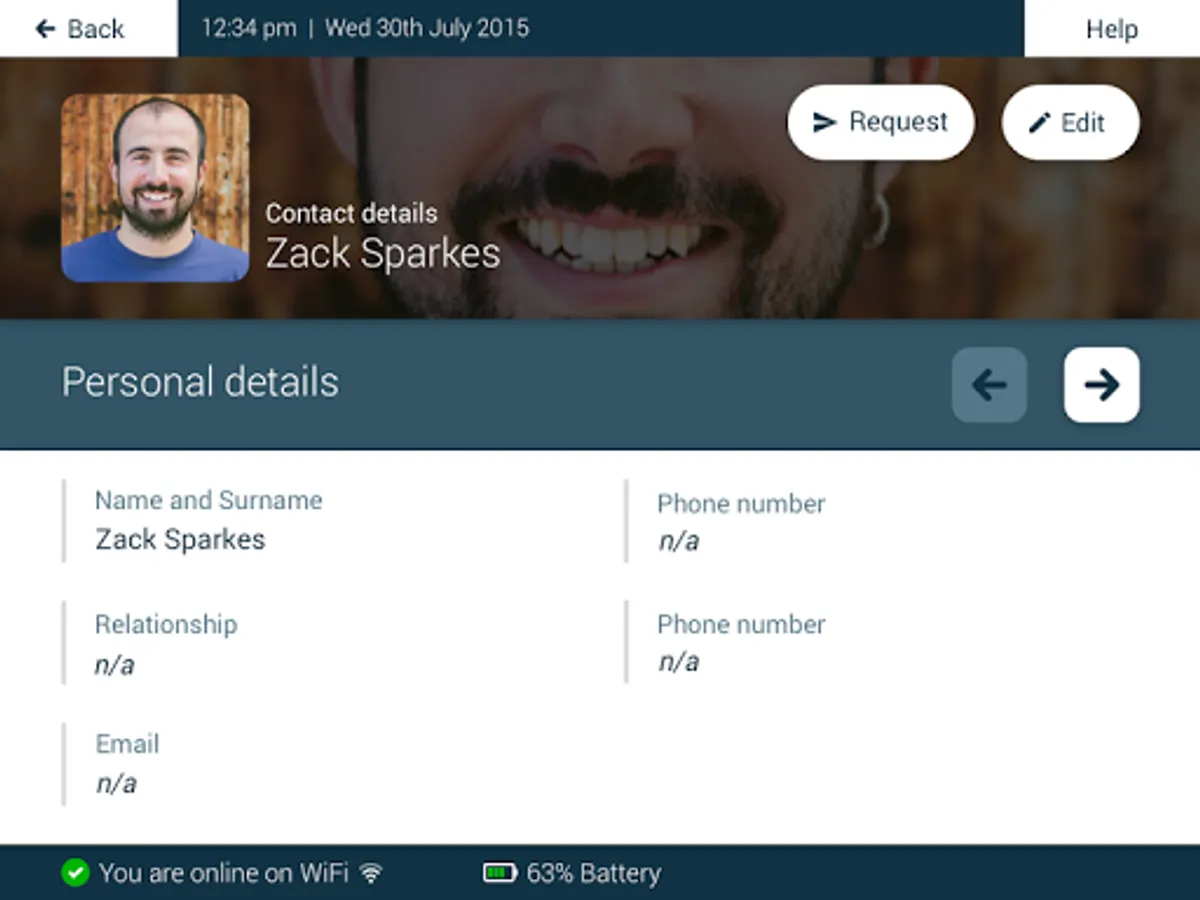The height and width of the screenshot is (900, 1200).
Task: Open the Help page
Action: (1112, 28)
